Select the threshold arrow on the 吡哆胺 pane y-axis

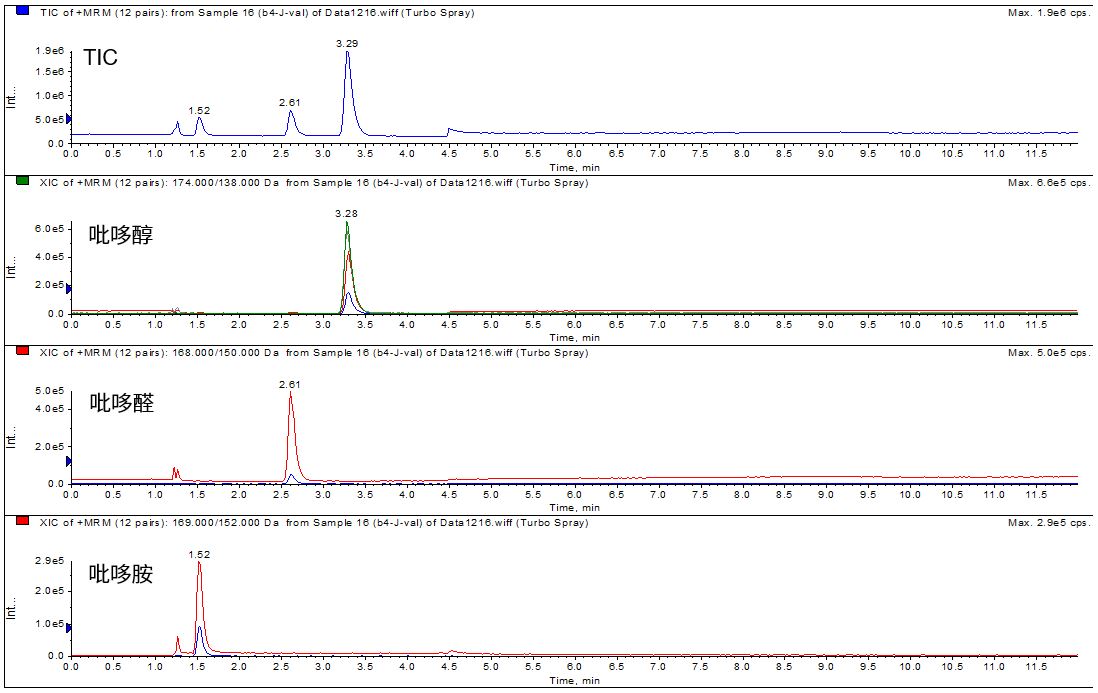tap(69, 628)
